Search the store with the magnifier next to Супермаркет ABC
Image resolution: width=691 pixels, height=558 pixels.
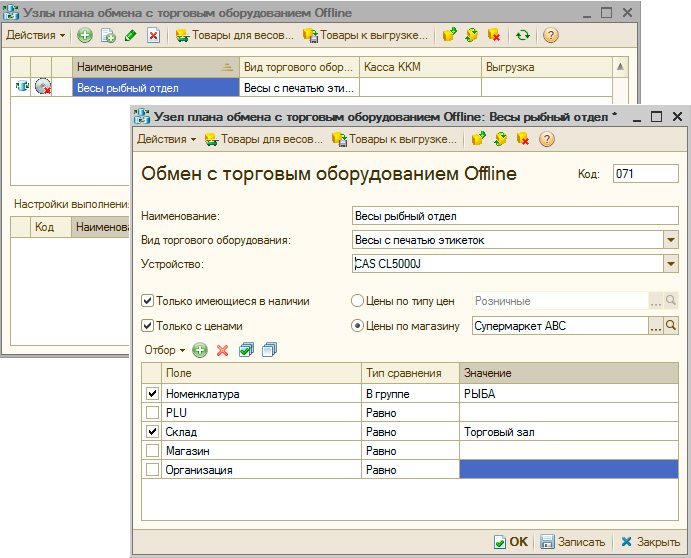pos(671,325)
